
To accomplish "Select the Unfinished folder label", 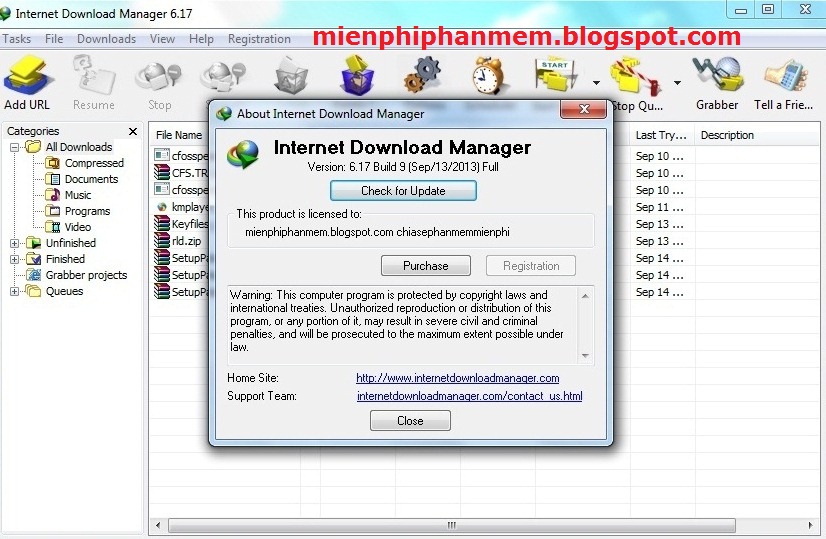I will click(71, 243).
